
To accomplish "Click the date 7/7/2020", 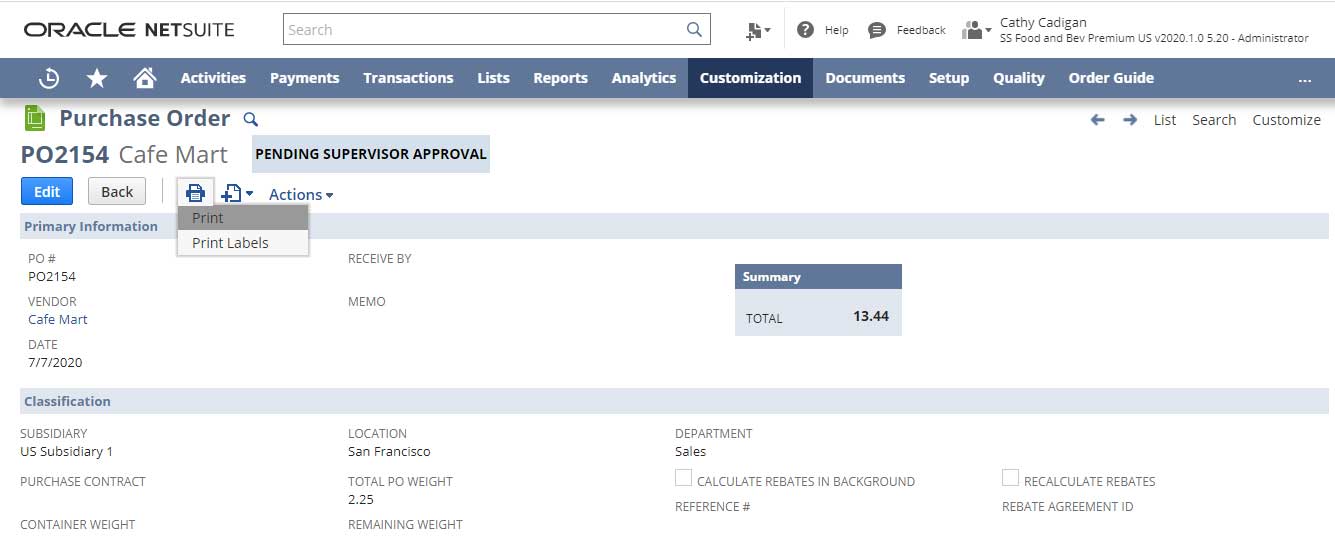I will click(55, 362).
